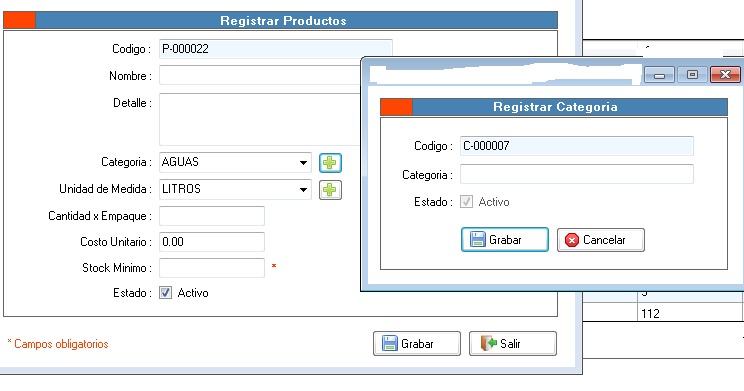
Task: Click the product Codigo field P-000022
Action: click(276, 49)
